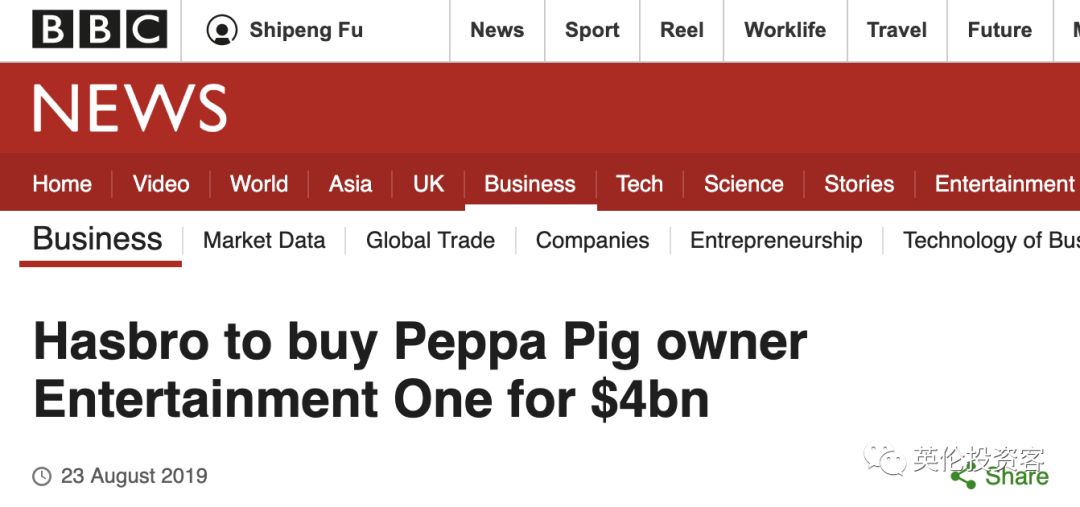Open the Global Trade subsection
The height and width of the screenshot is (507, 1080).
tap(430, 240)
